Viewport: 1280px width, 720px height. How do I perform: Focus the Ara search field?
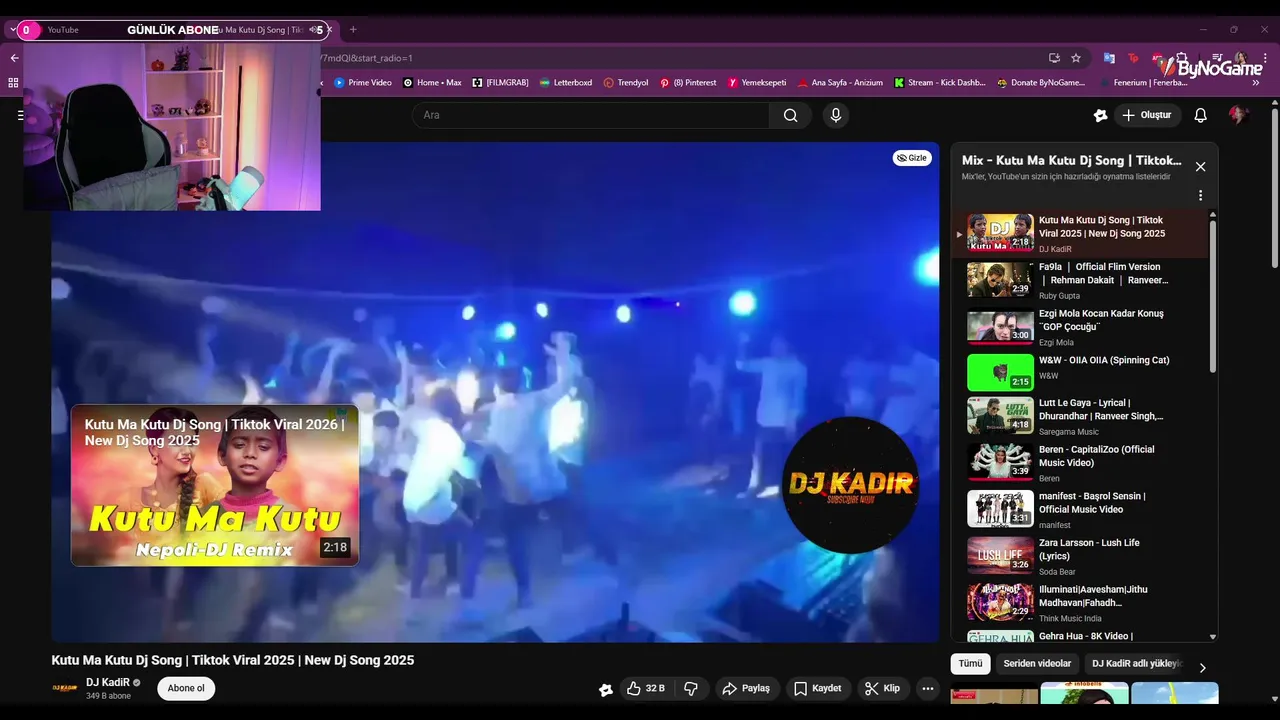pyautogui.click(x=591, y=115)
